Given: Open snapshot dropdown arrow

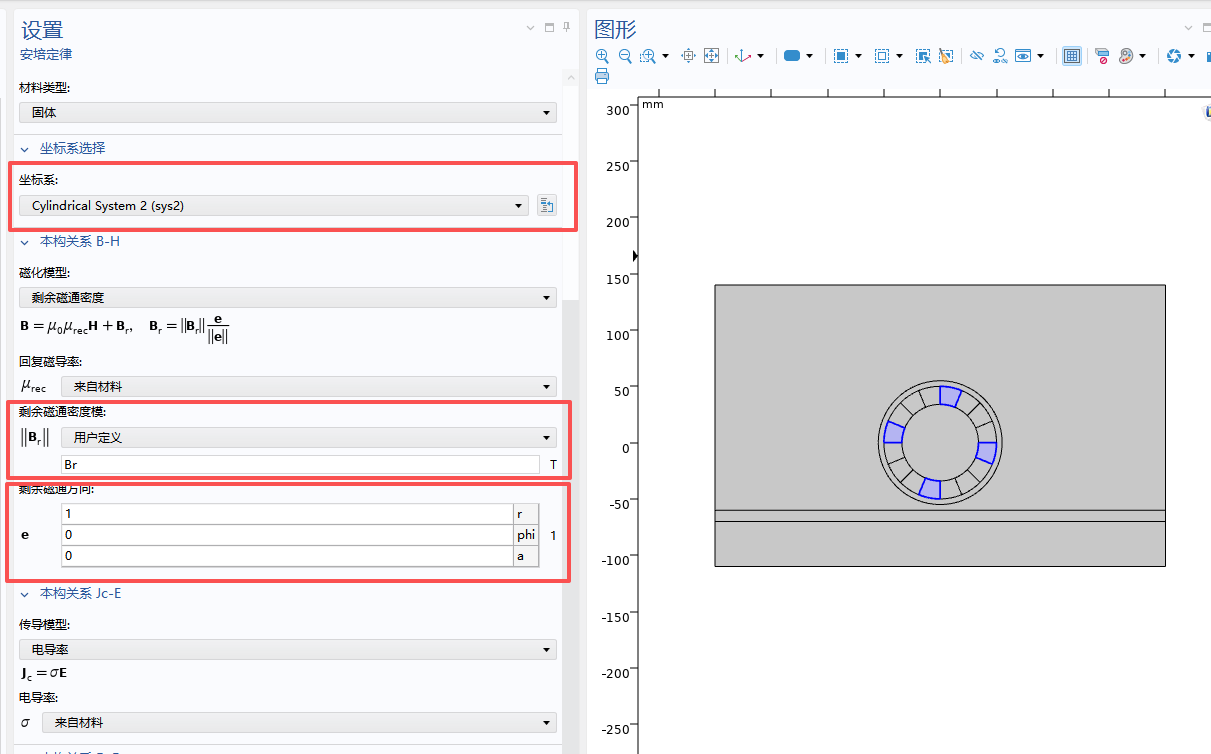Looking at the screenshot, I should pyautogui.click(x=1191, y=56).
